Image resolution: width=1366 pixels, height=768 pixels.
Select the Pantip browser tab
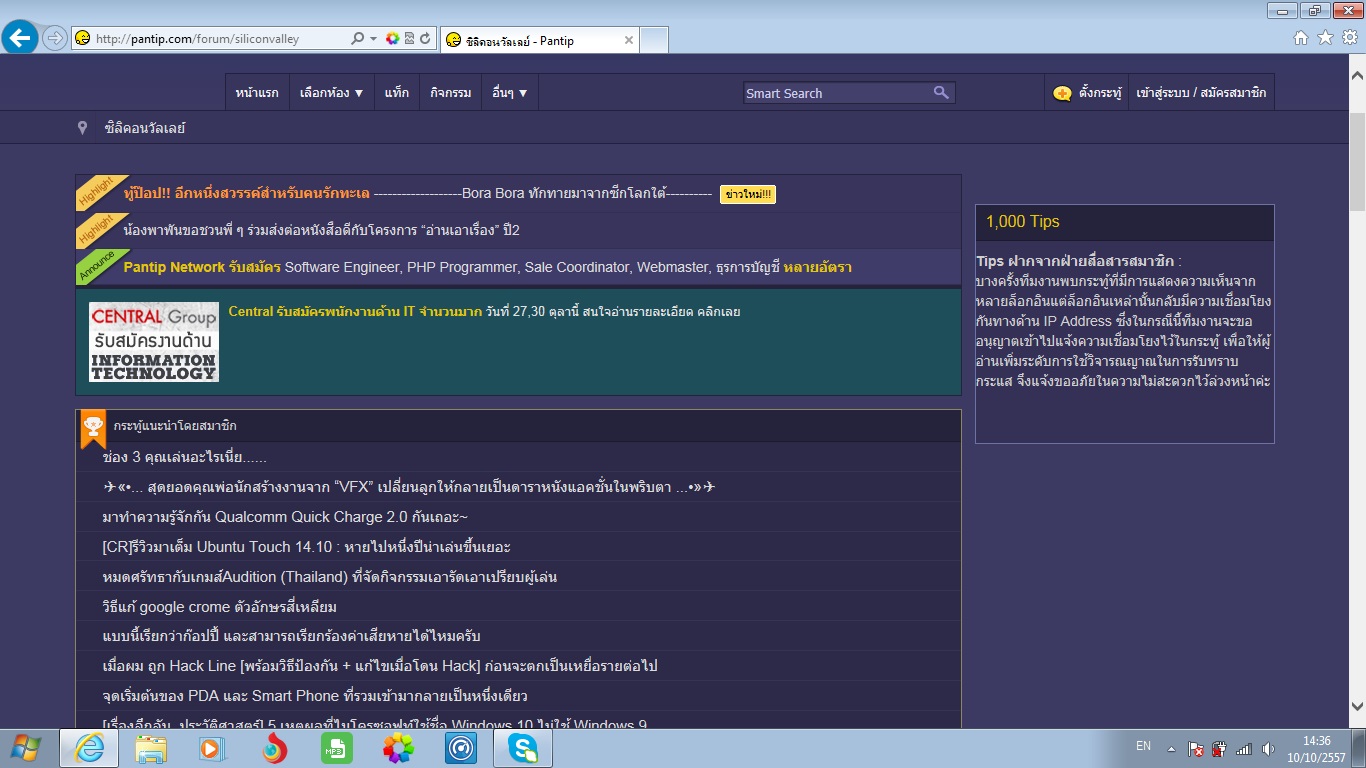tap(539, 40)
